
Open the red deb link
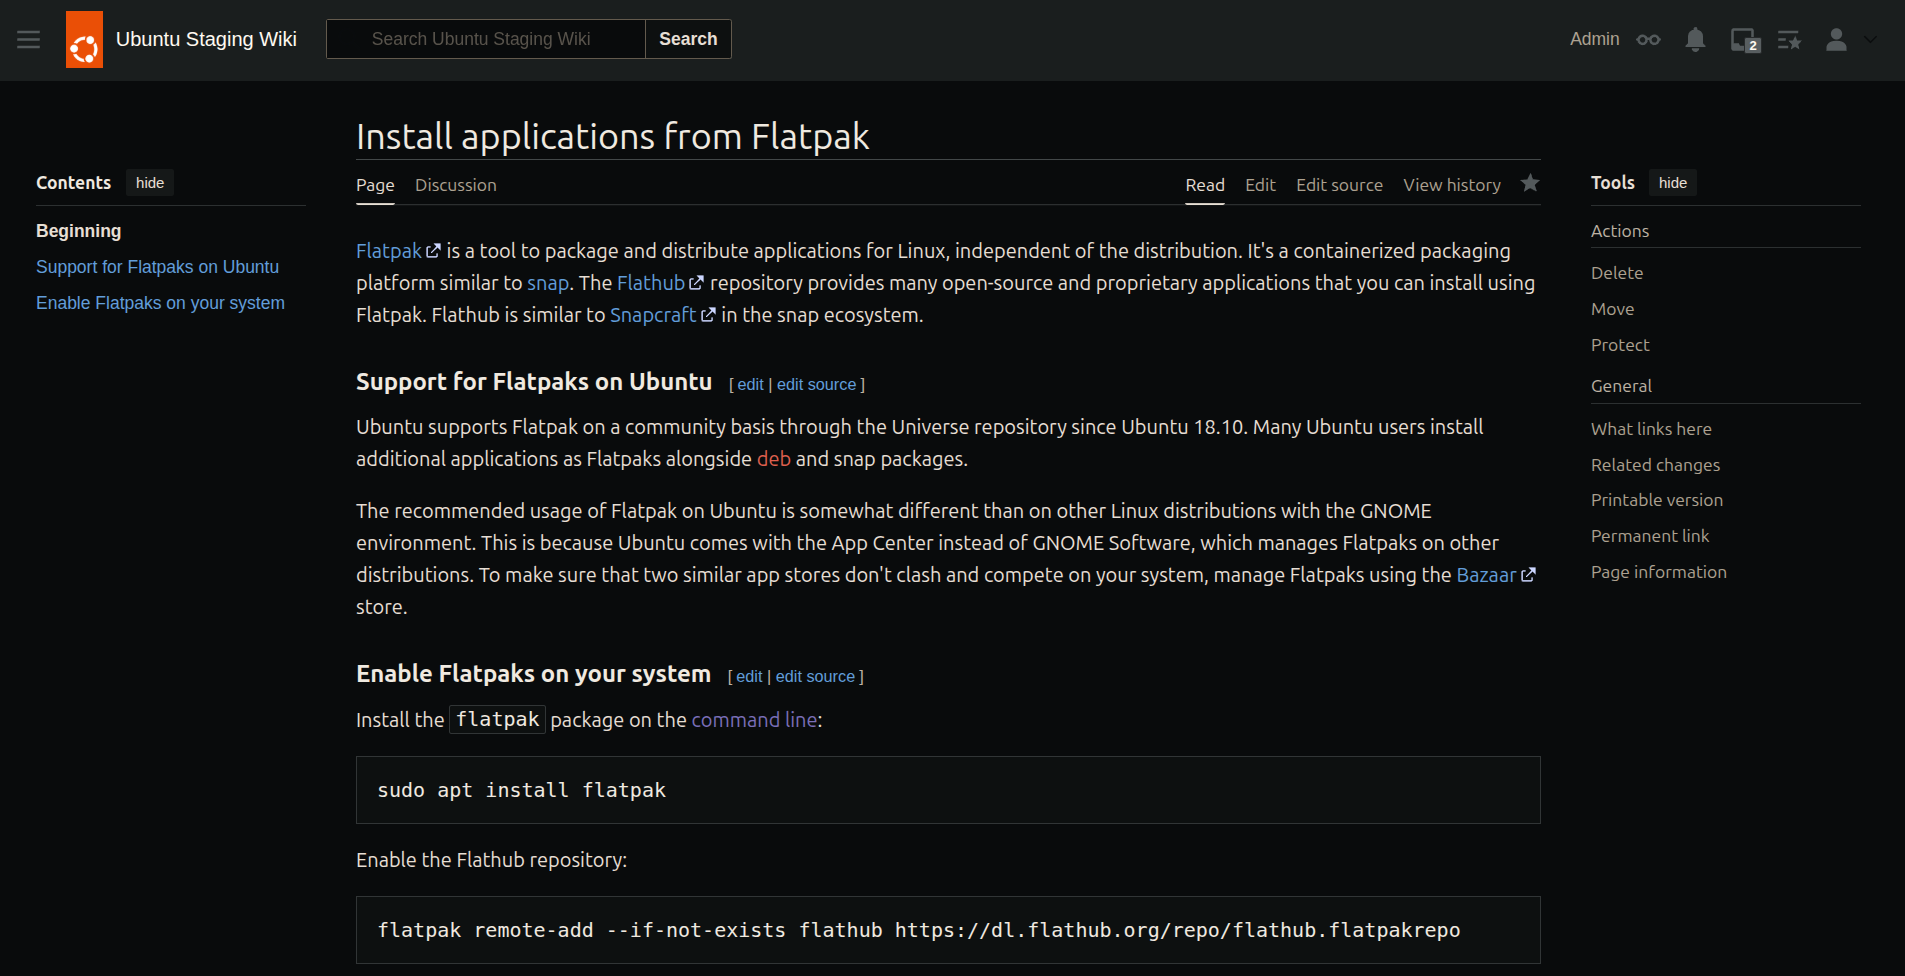[x=773, y=459]
